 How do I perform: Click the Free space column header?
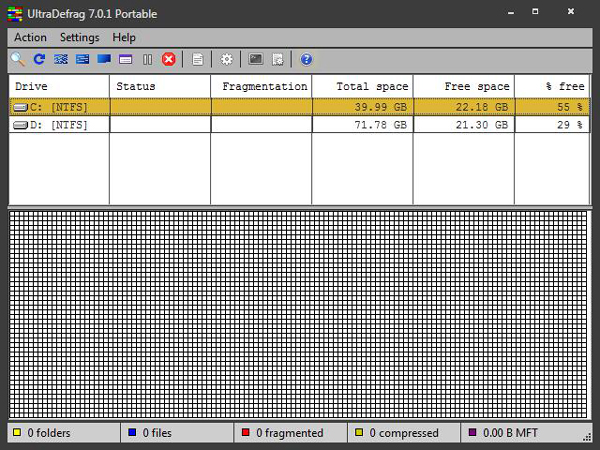click(x=464, y=86)
